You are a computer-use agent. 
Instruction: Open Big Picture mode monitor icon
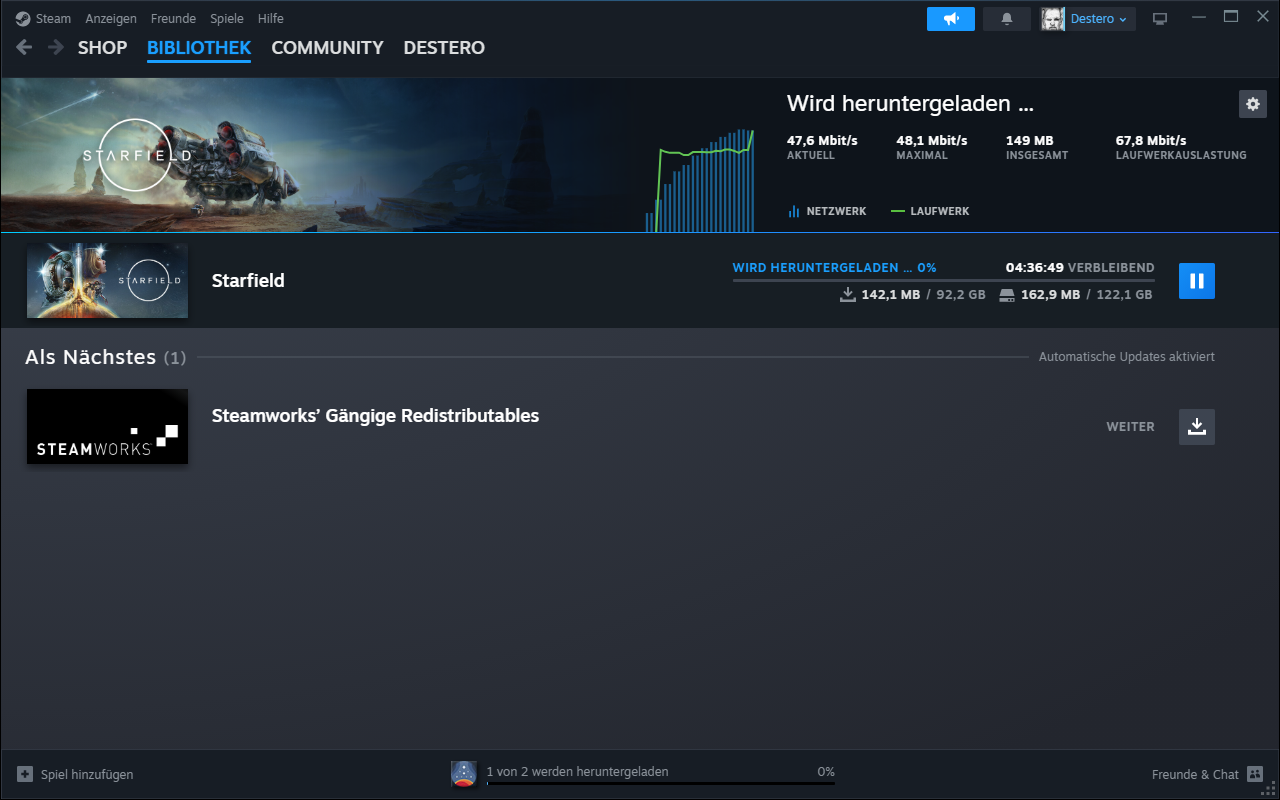[x=1160, y=19]
